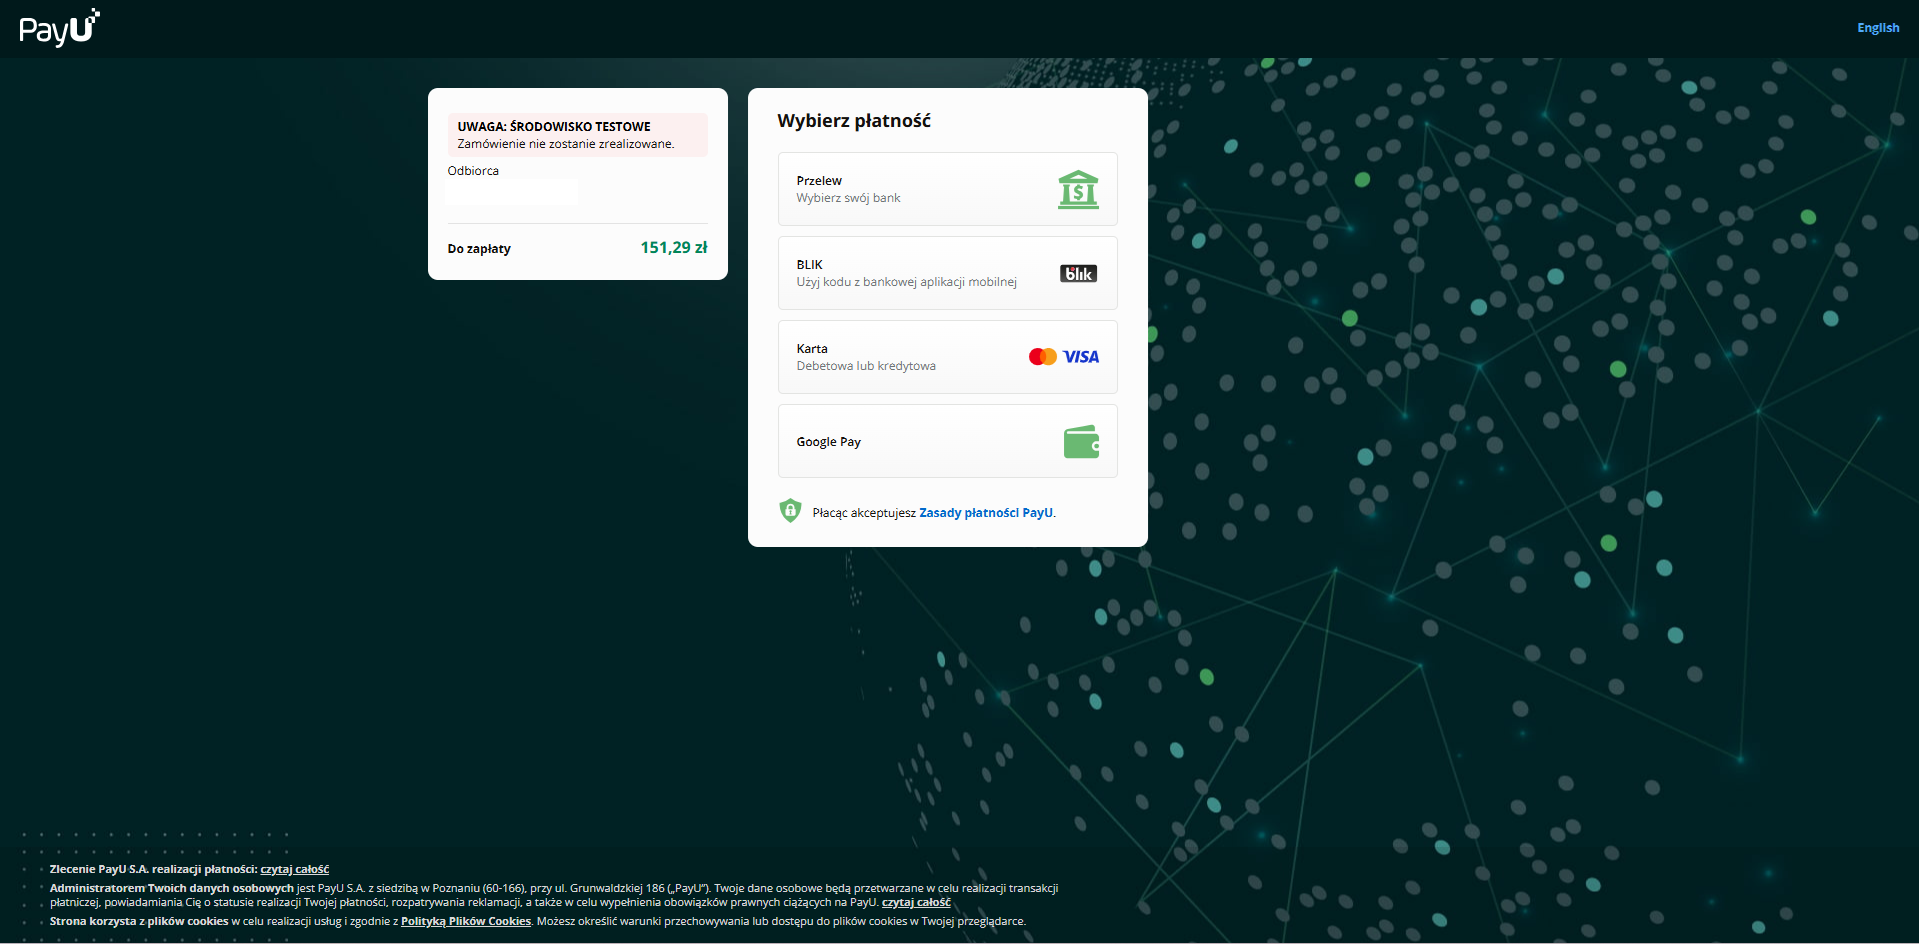Image resolution: width=1919 pixels, height=944 pixels.
Task: Click 'Administratorem Twoich danych osobowych' footer text
Action: 172,888
